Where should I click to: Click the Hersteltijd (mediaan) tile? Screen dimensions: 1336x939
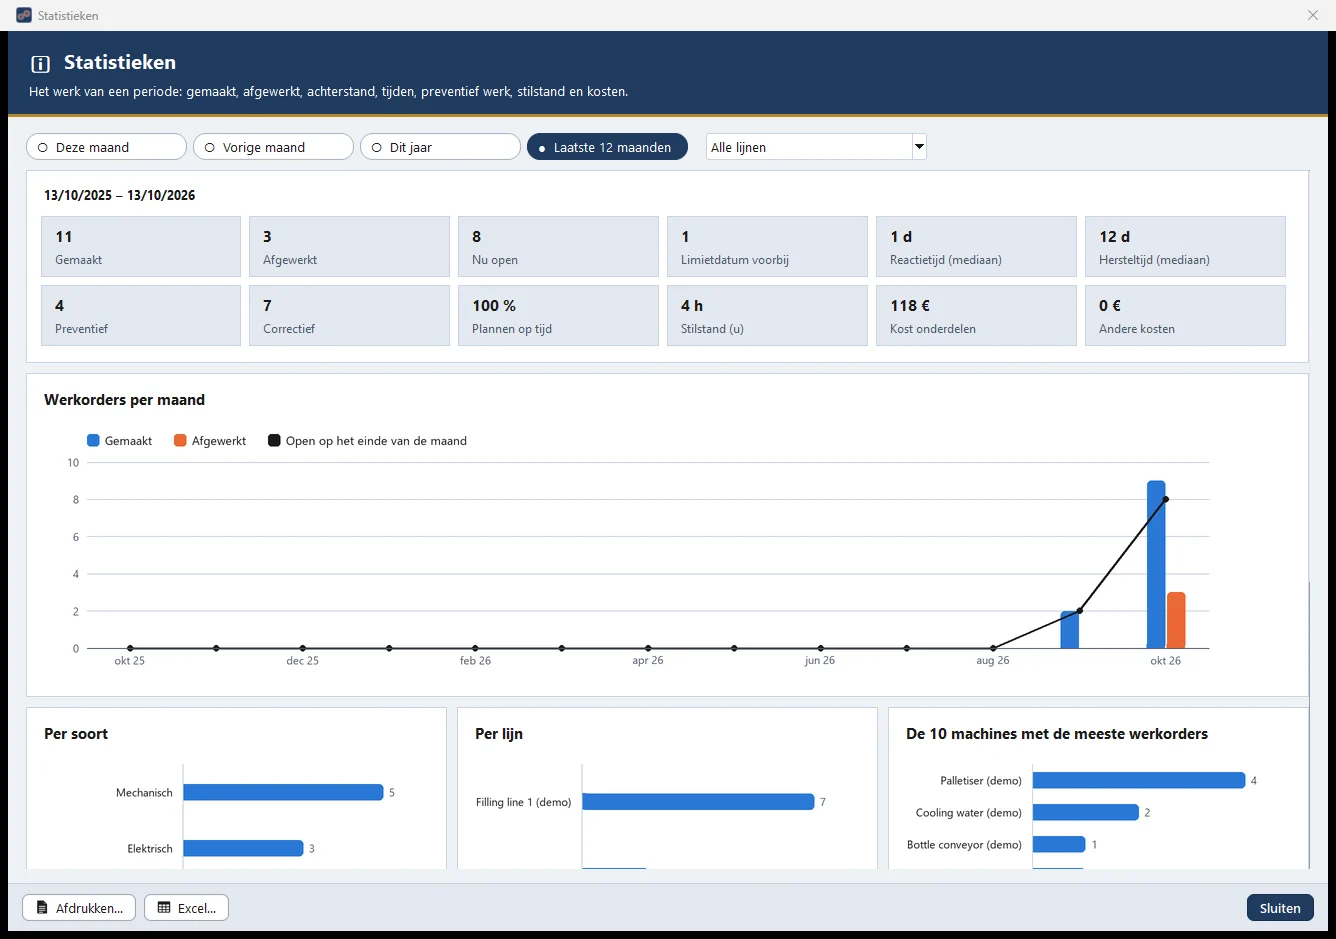1185,246
